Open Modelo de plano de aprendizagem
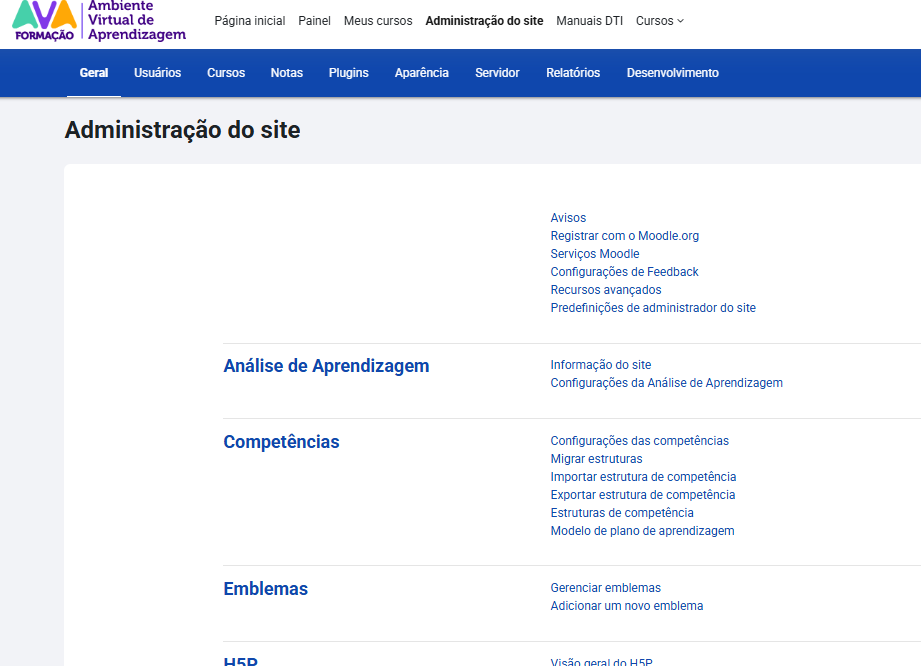The width and height of the screenshot is (921, 666). (642, 531)
